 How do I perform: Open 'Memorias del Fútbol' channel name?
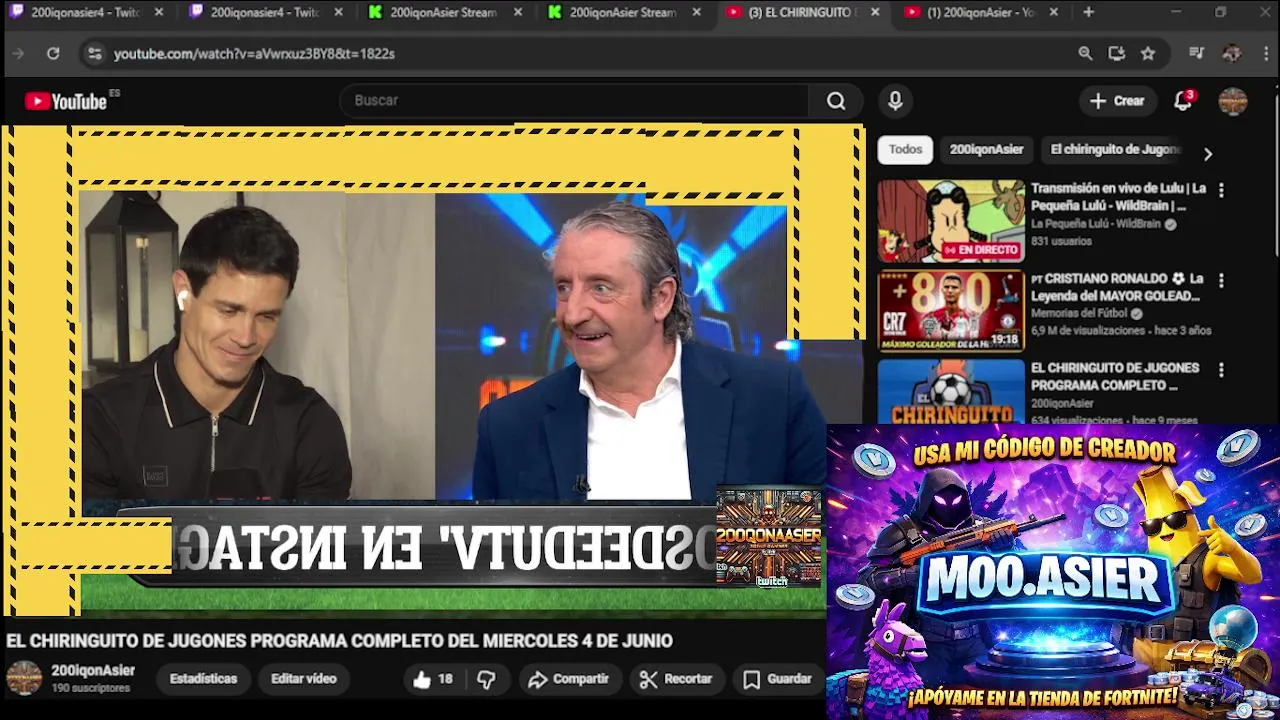tap(1080, 313)
